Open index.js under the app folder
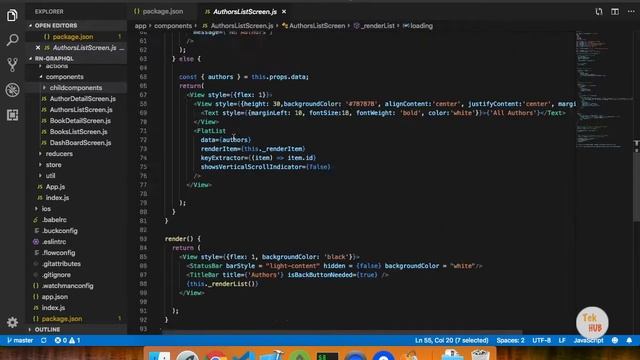 click(x=57, y=198)
